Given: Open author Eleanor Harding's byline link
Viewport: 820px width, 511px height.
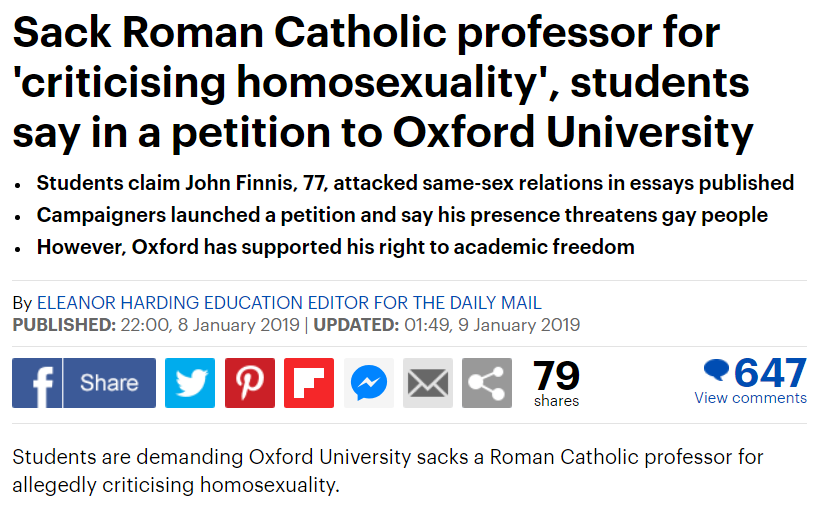Looking at the screenshot, I should click(289, 303).
